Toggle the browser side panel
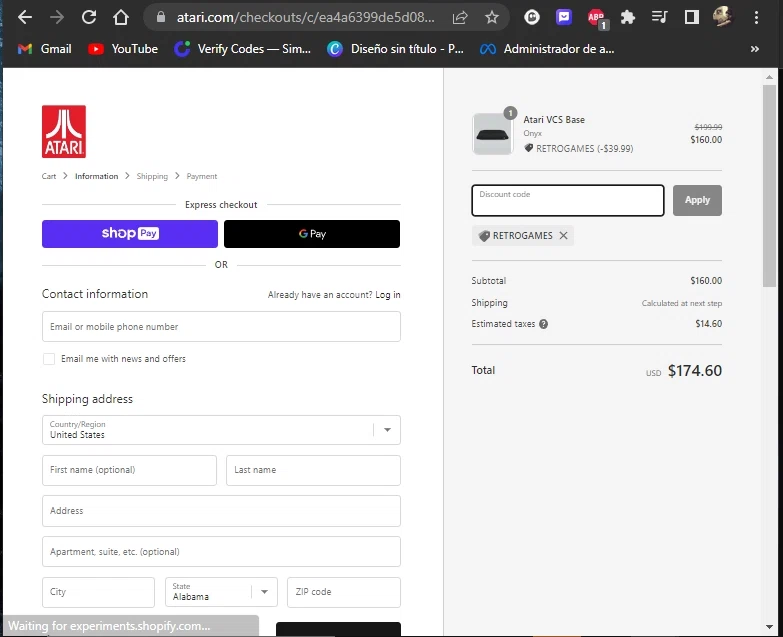Viewport: 783px width, 637px height. pyautogui.click(x=692, y=17)
